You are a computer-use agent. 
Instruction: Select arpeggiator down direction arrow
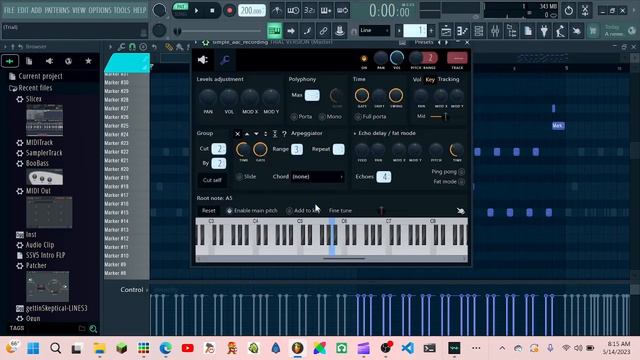[256, 133]
